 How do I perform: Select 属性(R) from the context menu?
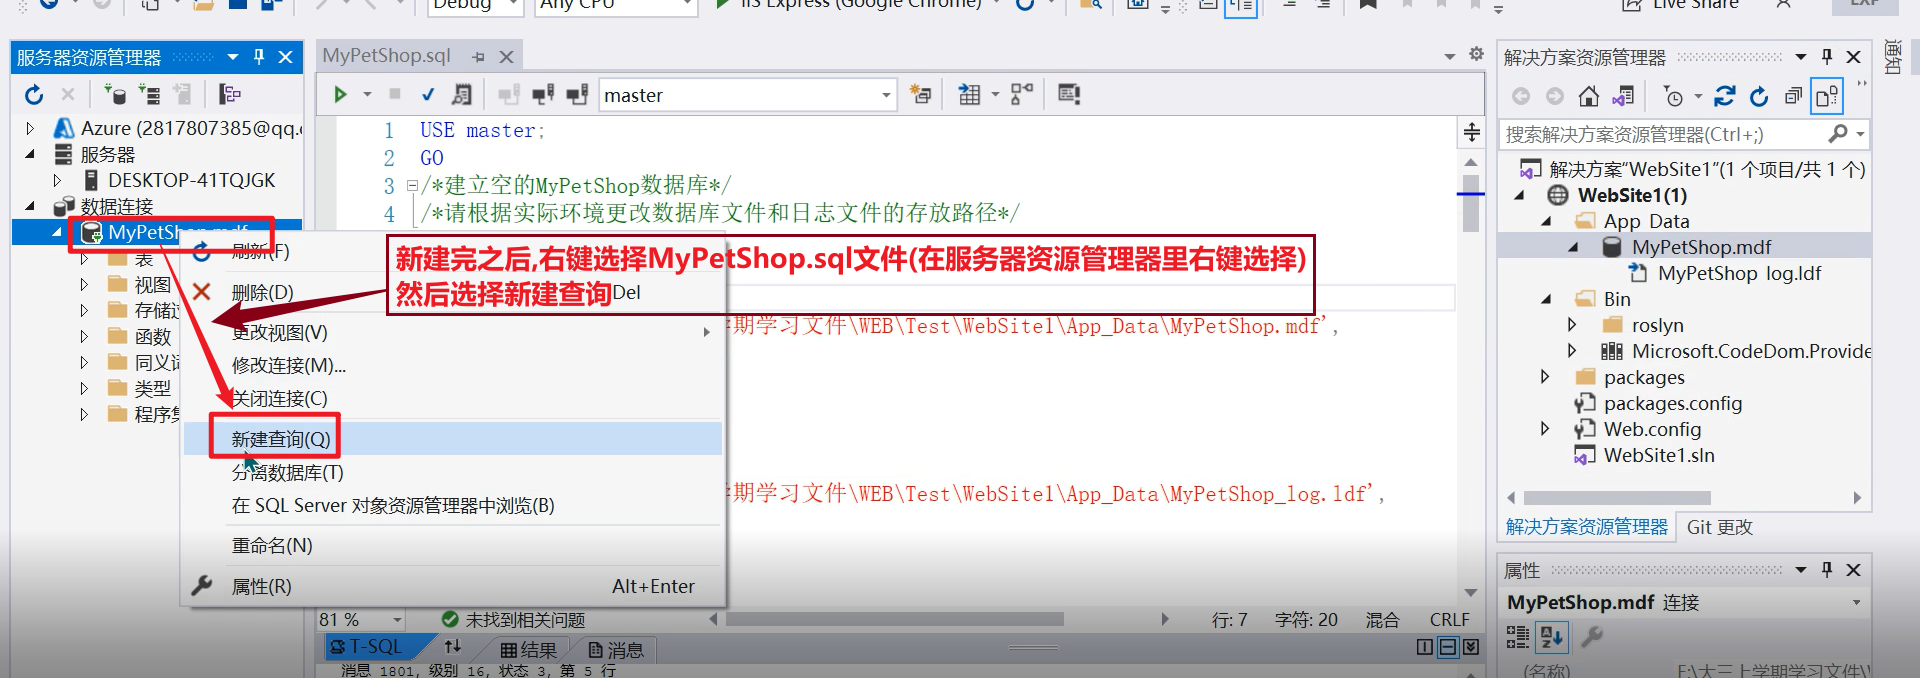tap(452, 586)
